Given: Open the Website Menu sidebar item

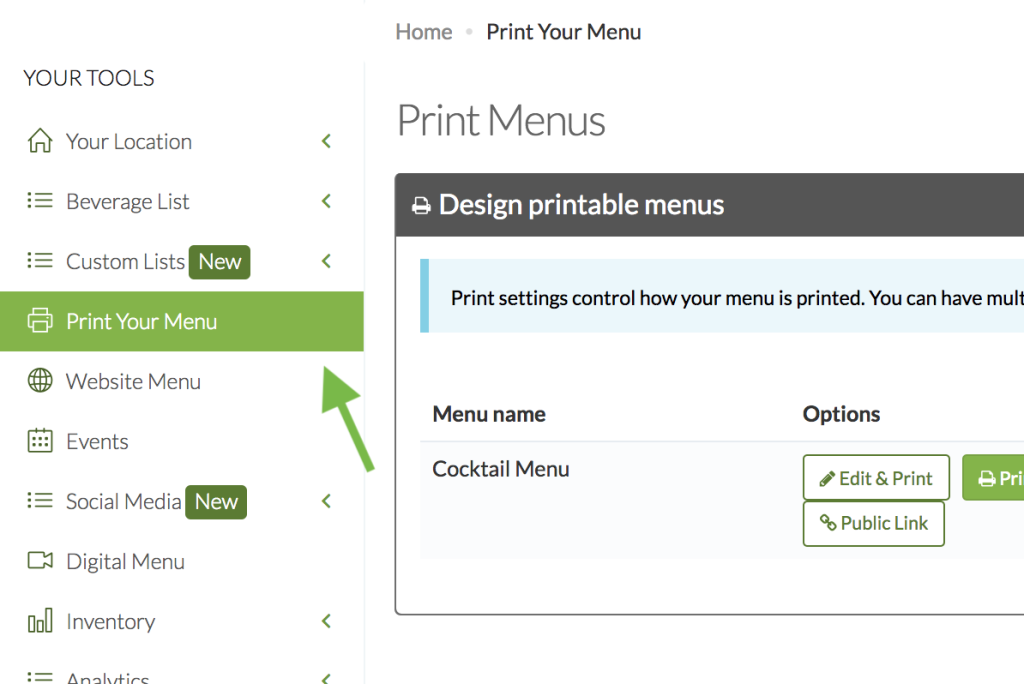Looking at the screenshot, I should 133,381.
